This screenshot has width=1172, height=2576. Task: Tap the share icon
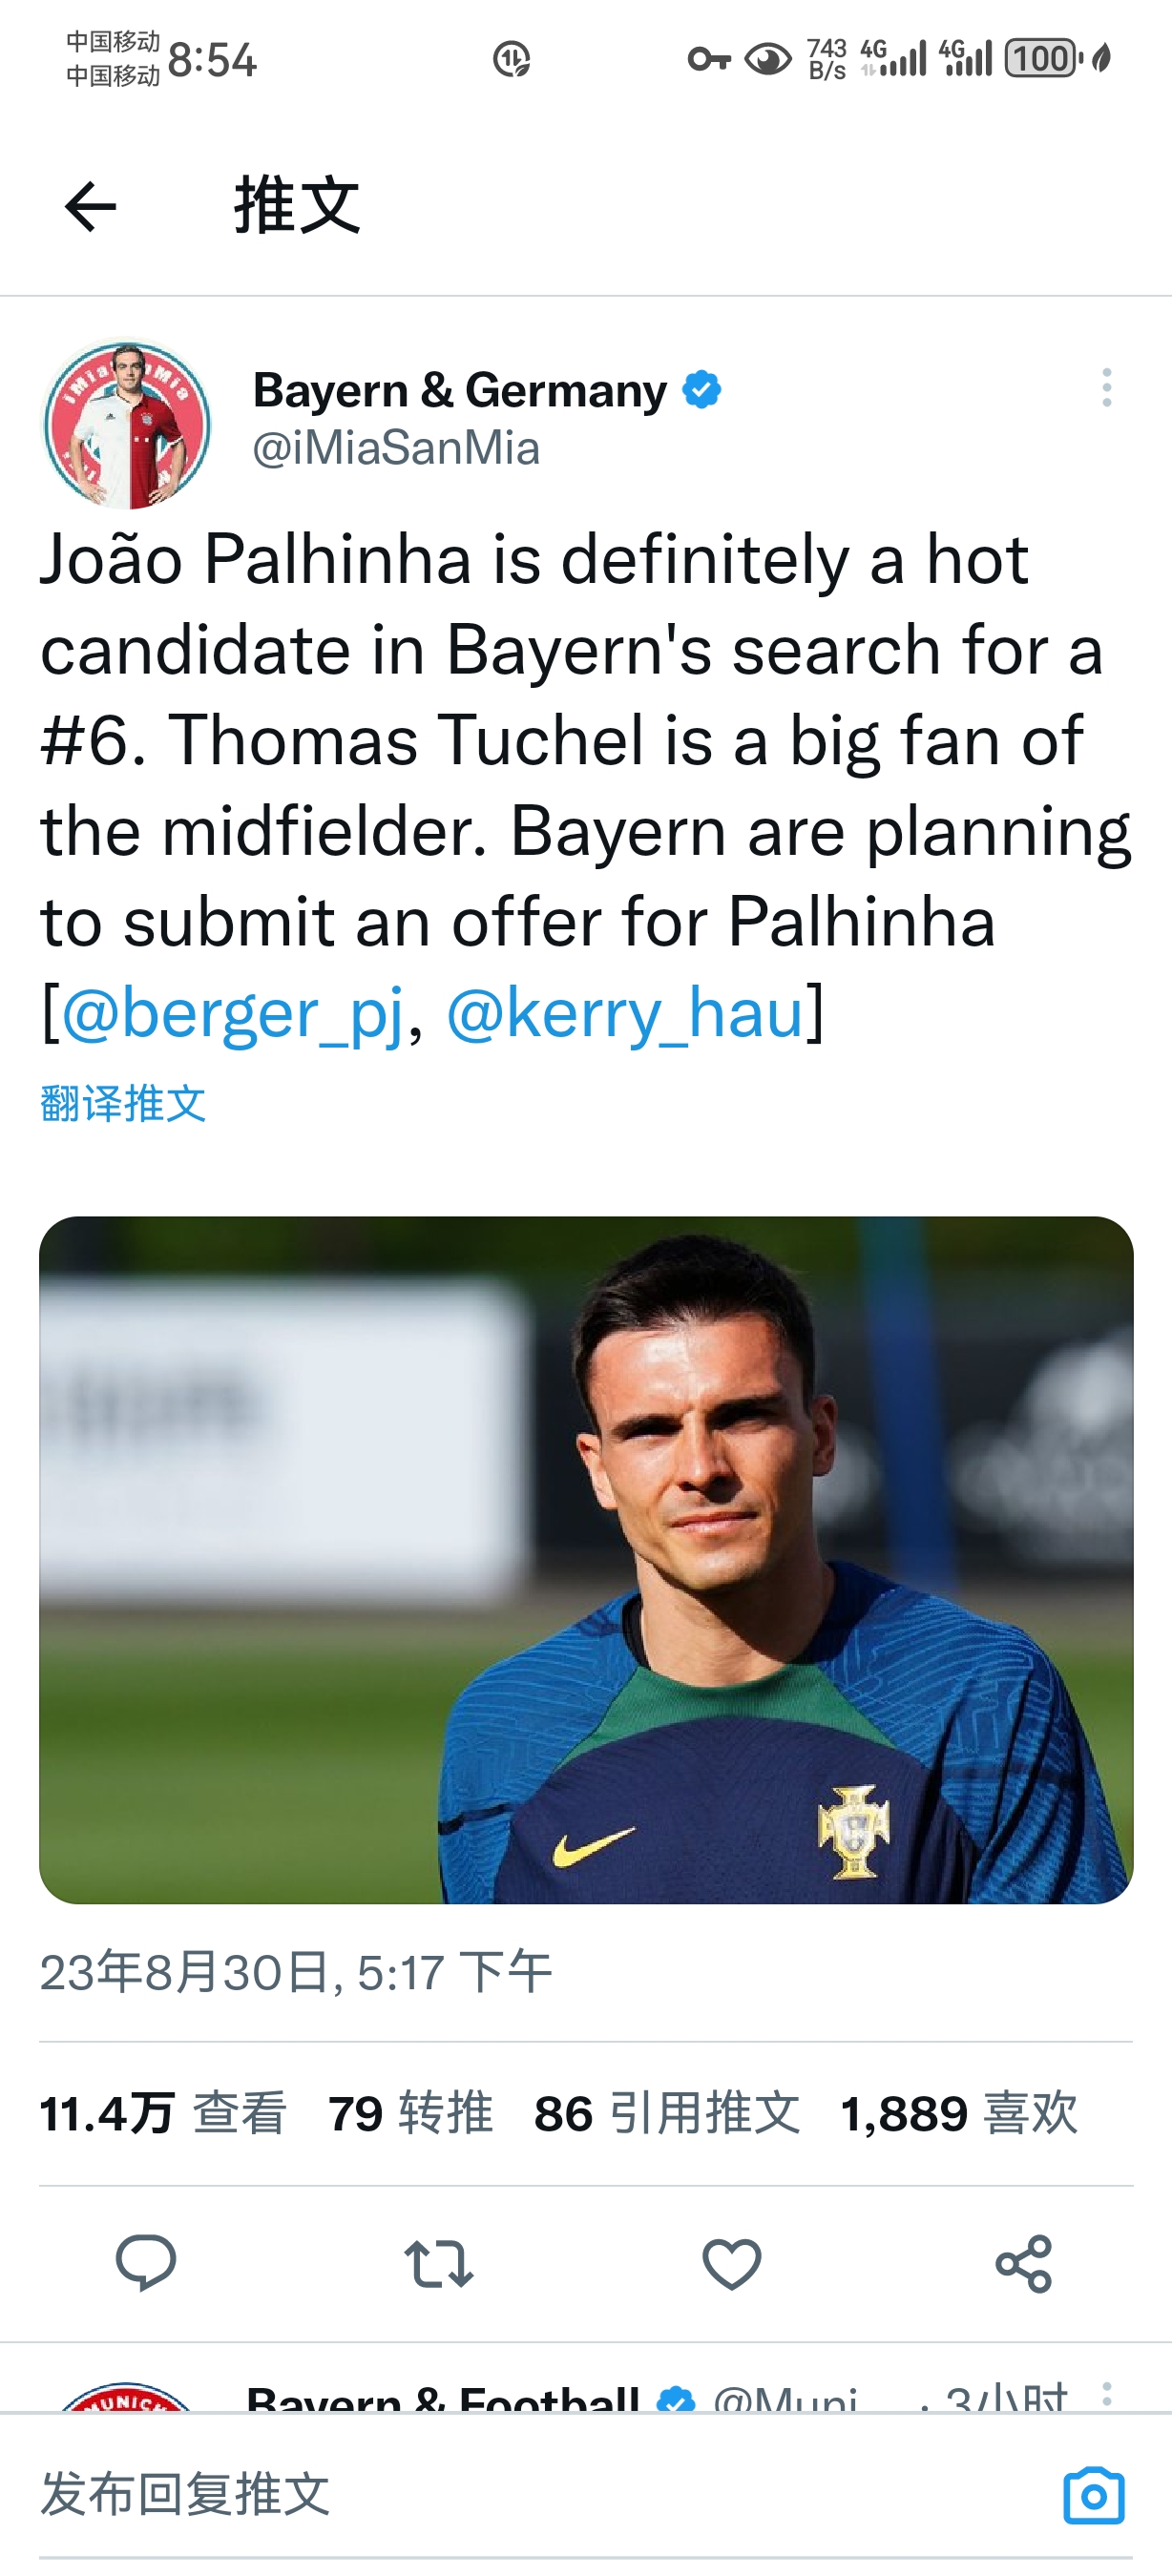pos(1024,2263)
